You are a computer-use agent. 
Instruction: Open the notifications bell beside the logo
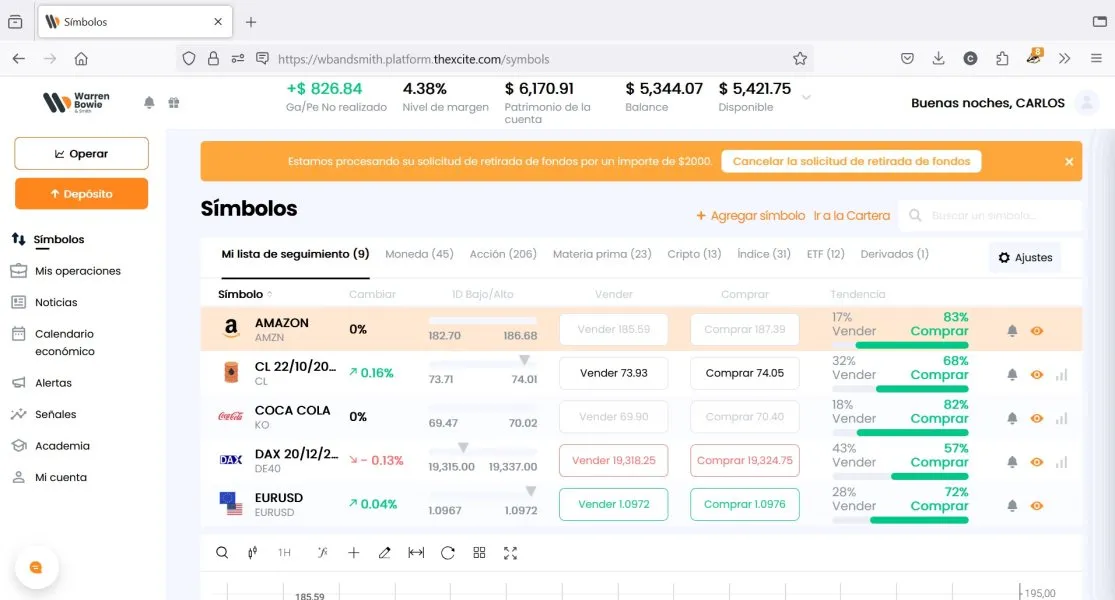pos(149,102)
